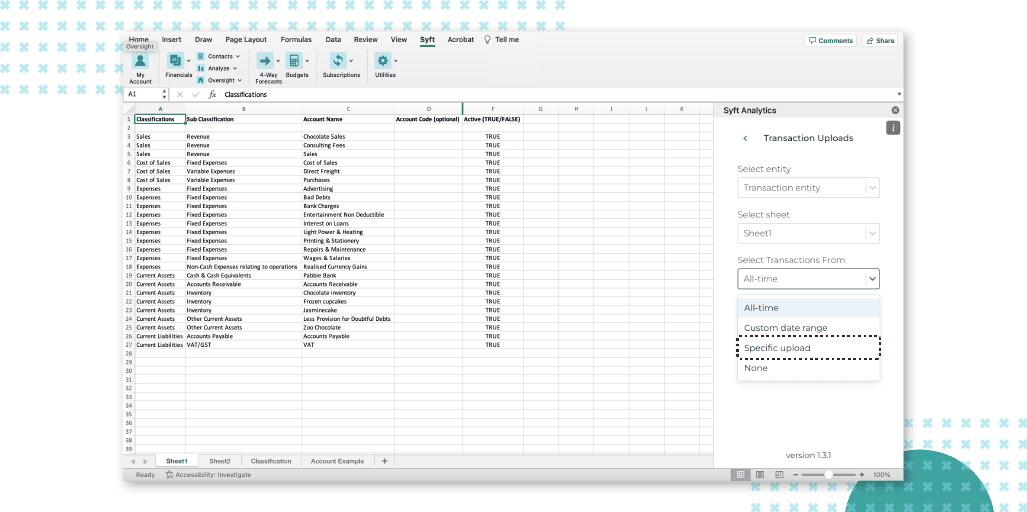Expand the formula bar arrow
1027x512 pixels.
point(899,94)
